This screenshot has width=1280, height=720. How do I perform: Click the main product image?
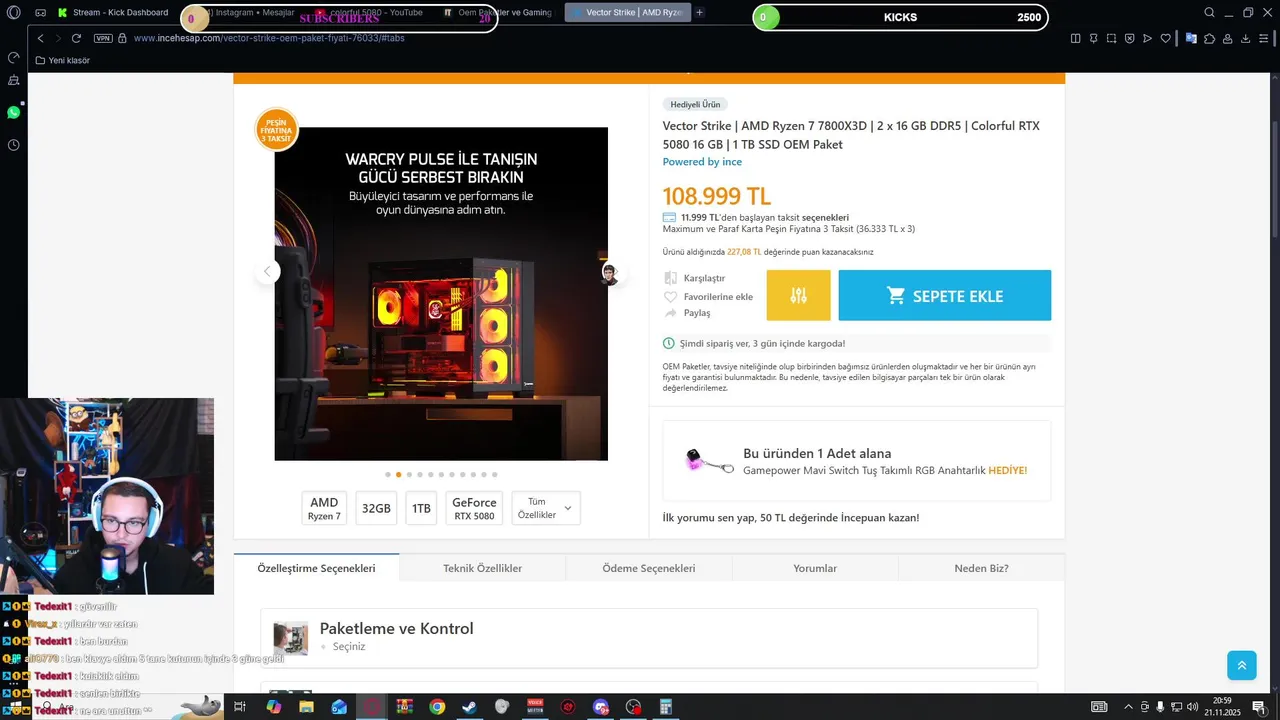pos(441,294)
